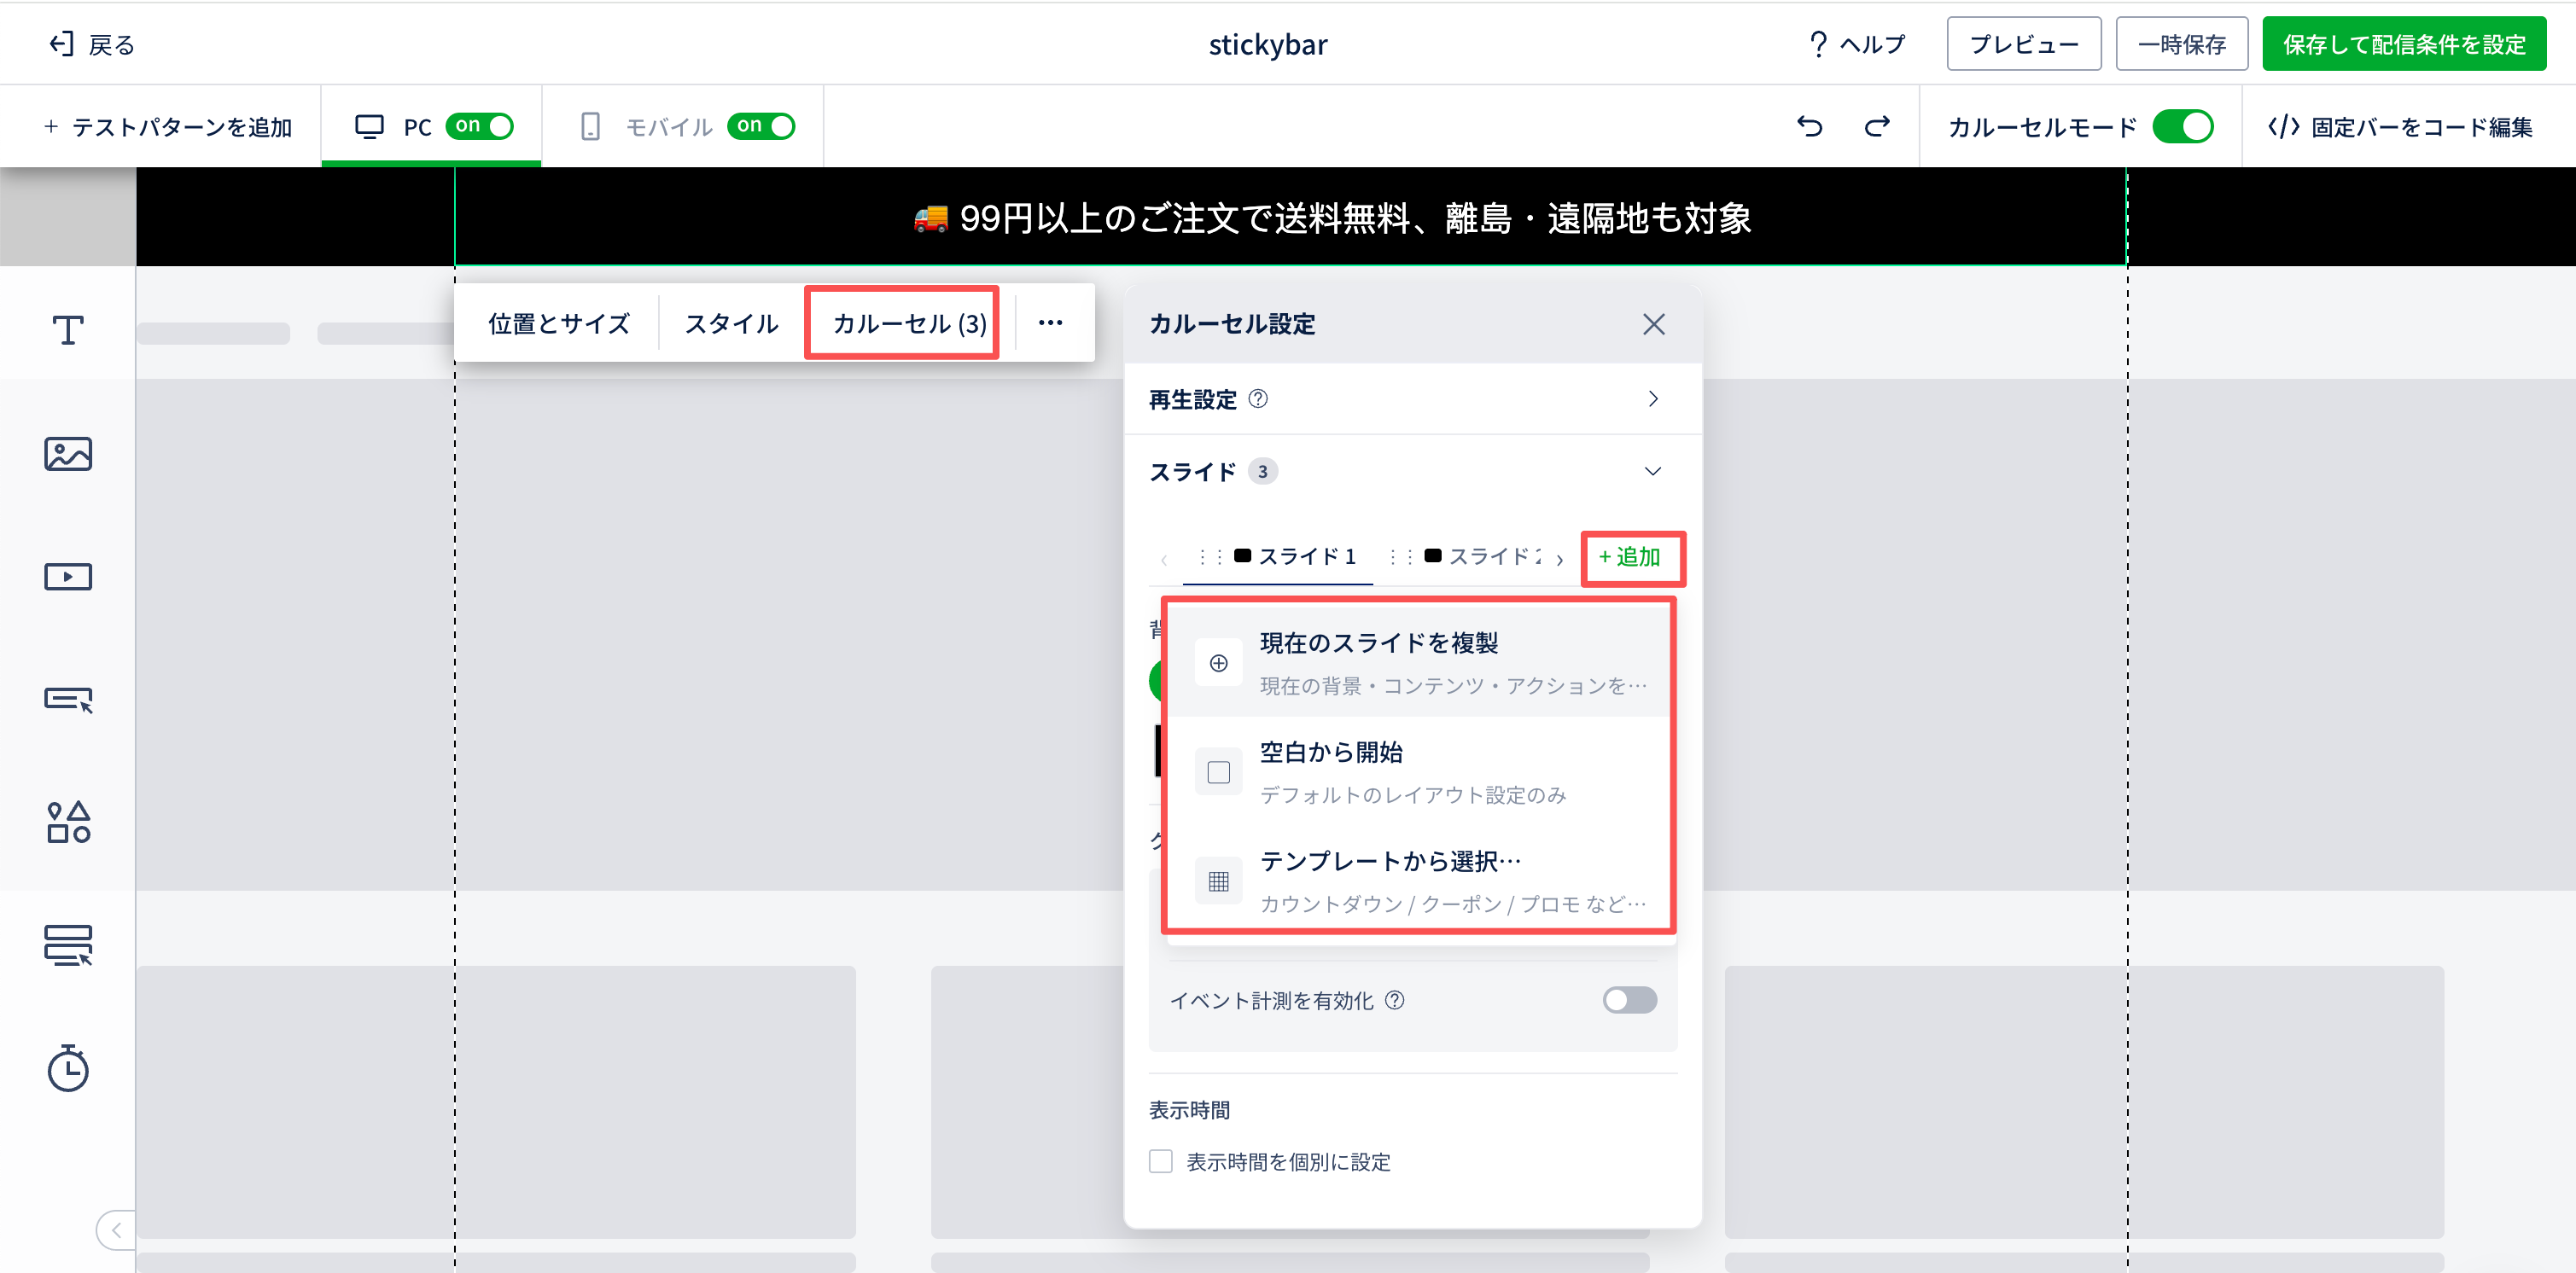Image resolution: width=2576 pixels, height=1273 pixels.
Task: Toggle the PC on switch
Action: (x=480, y=126)
